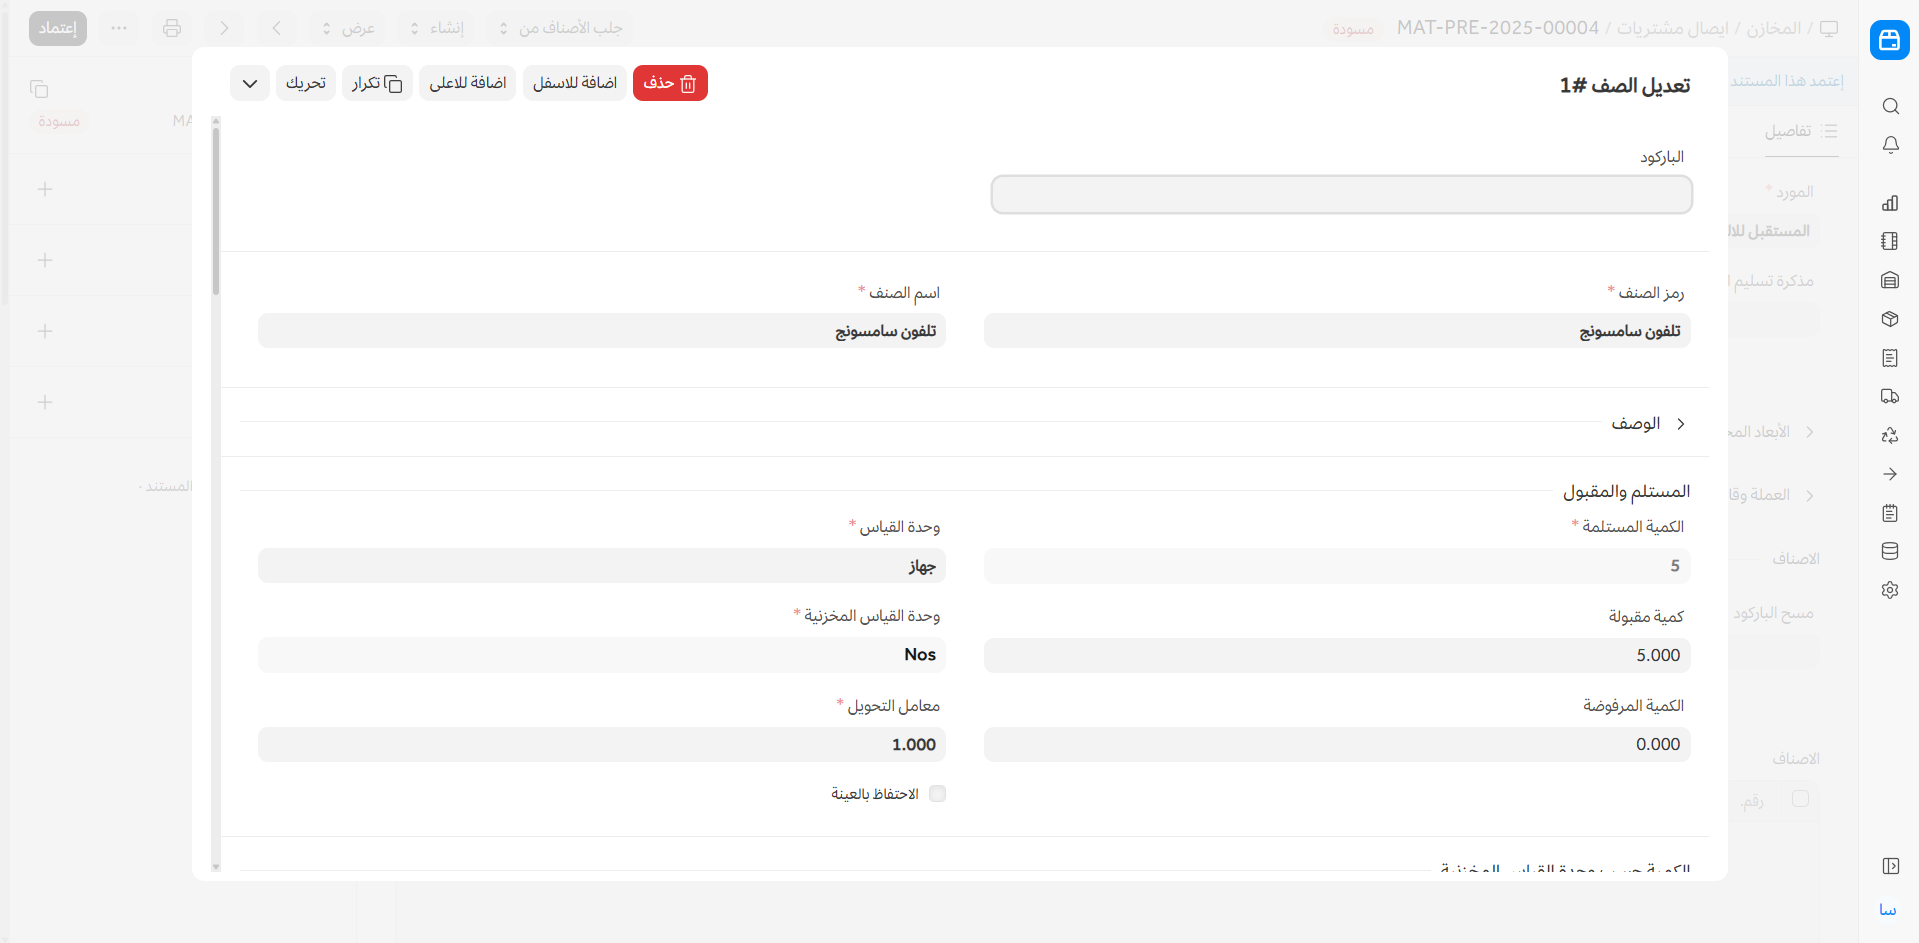This screenshot has width=1919, height=943.
Task: Open the إنشاء create dropdown menu
Action: pos(437,28)
